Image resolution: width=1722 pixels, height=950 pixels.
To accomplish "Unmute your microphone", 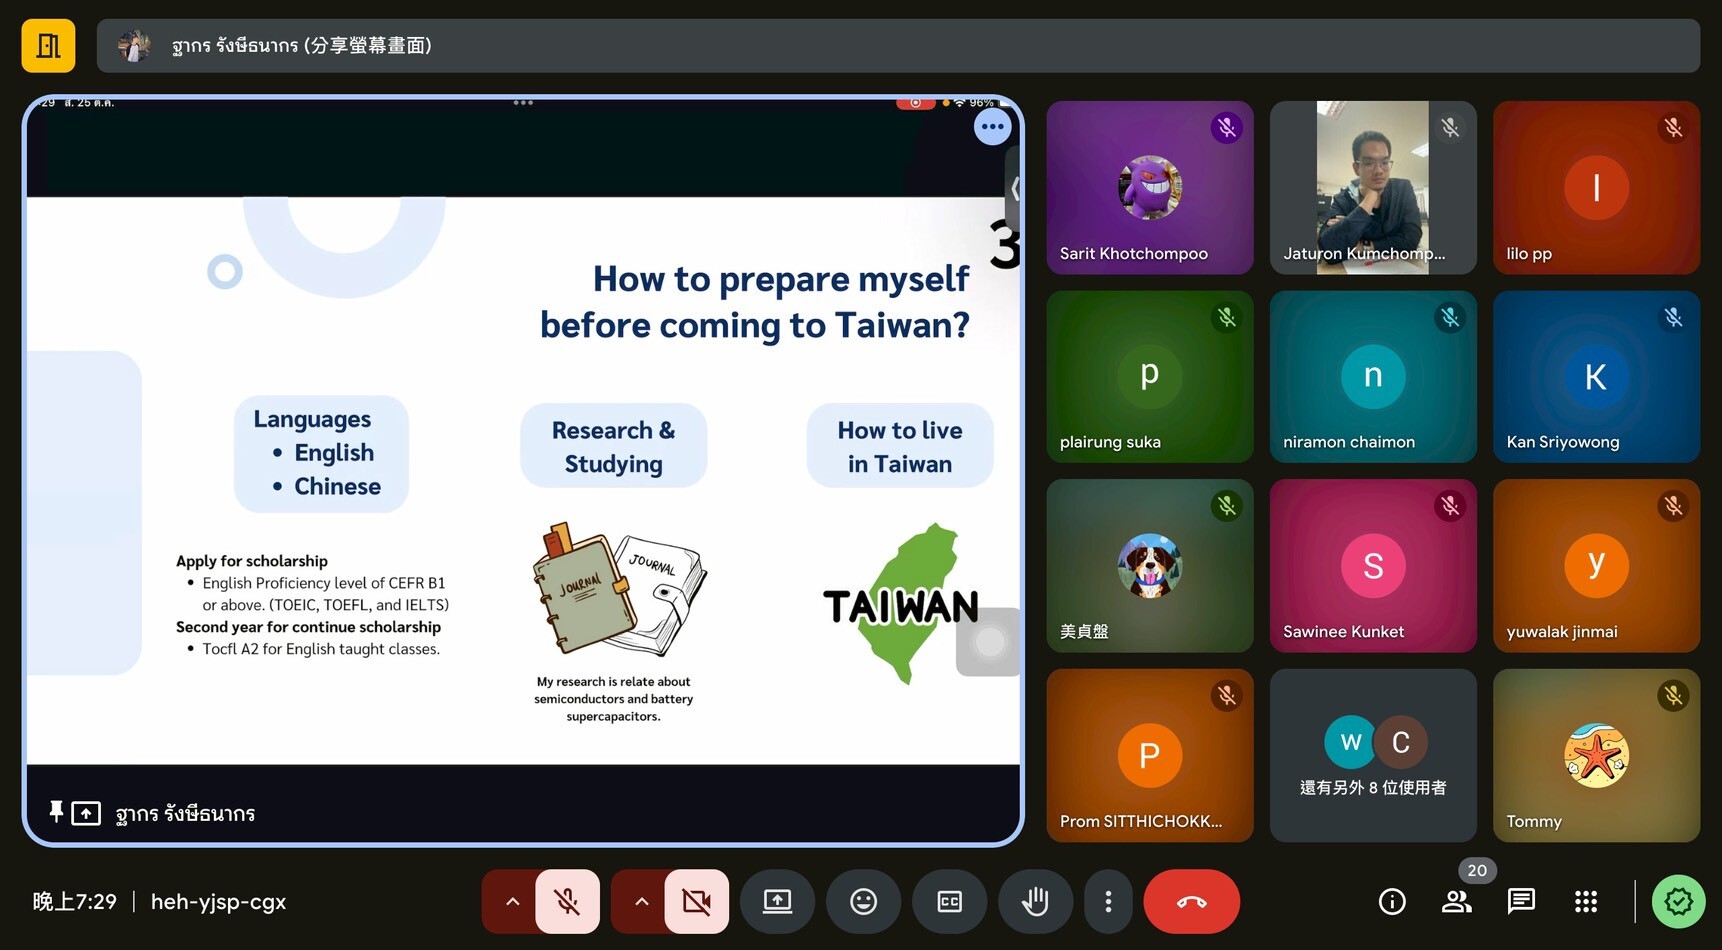I will tap(567, 902).
